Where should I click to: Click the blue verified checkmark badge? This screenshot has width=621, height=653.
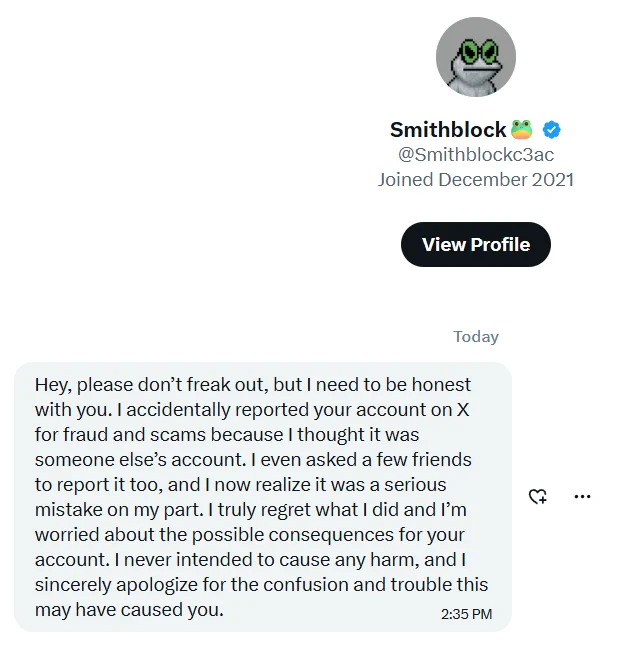pyautogui.click(x=551, y=130)
